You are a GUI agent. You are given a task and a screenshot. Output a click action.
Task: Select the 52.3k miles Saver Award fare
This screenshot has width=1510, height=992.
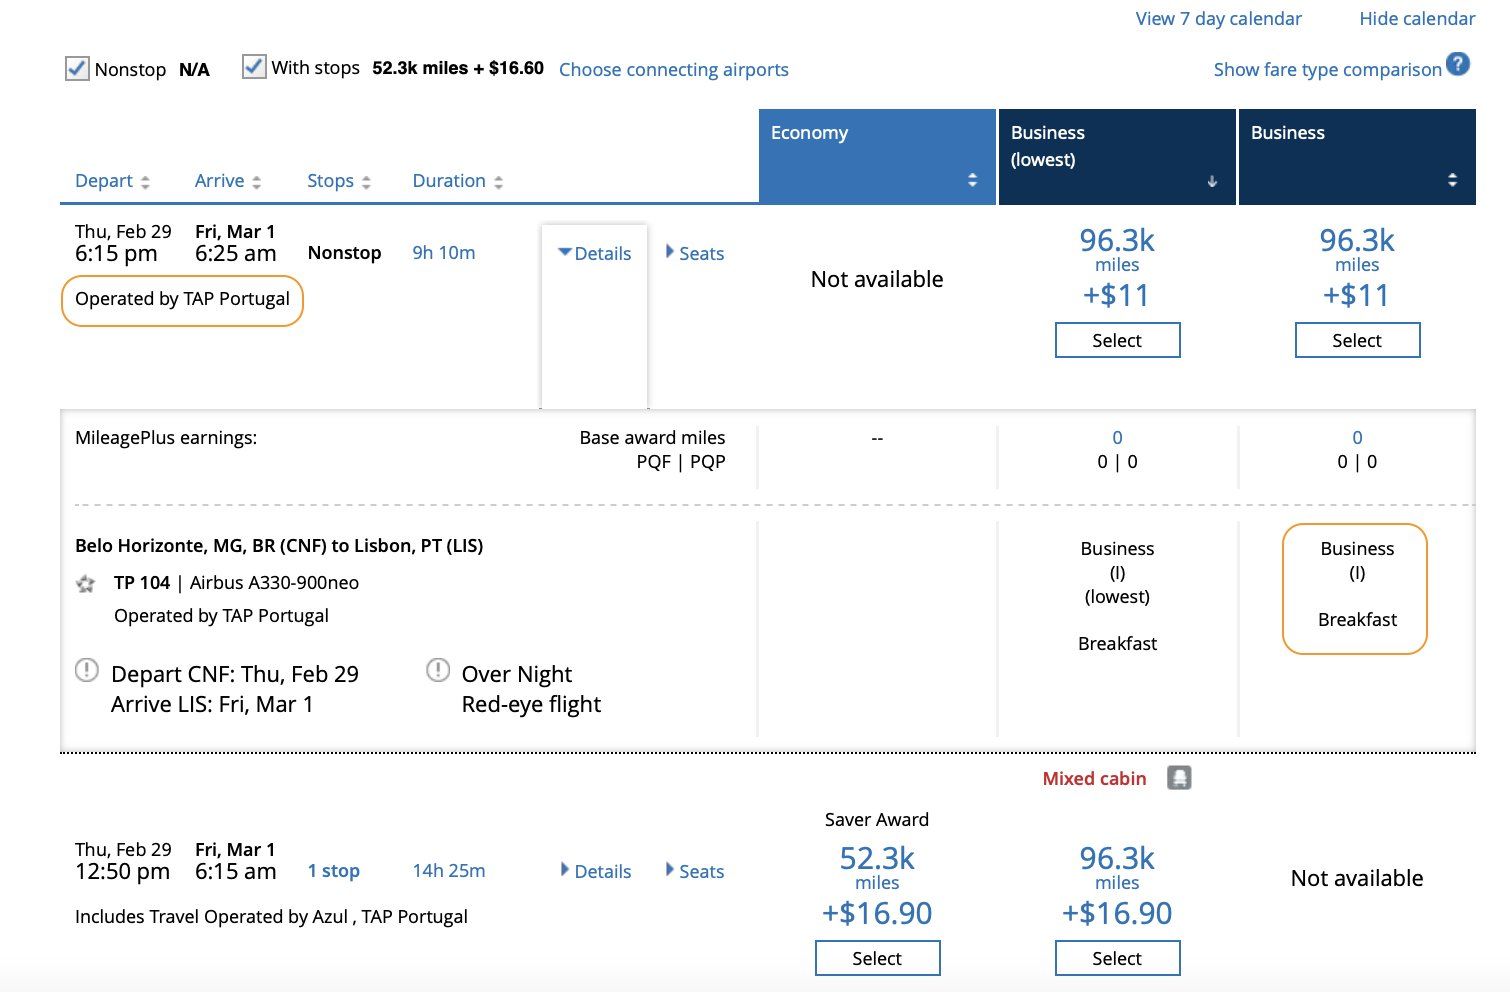point(877,958)
